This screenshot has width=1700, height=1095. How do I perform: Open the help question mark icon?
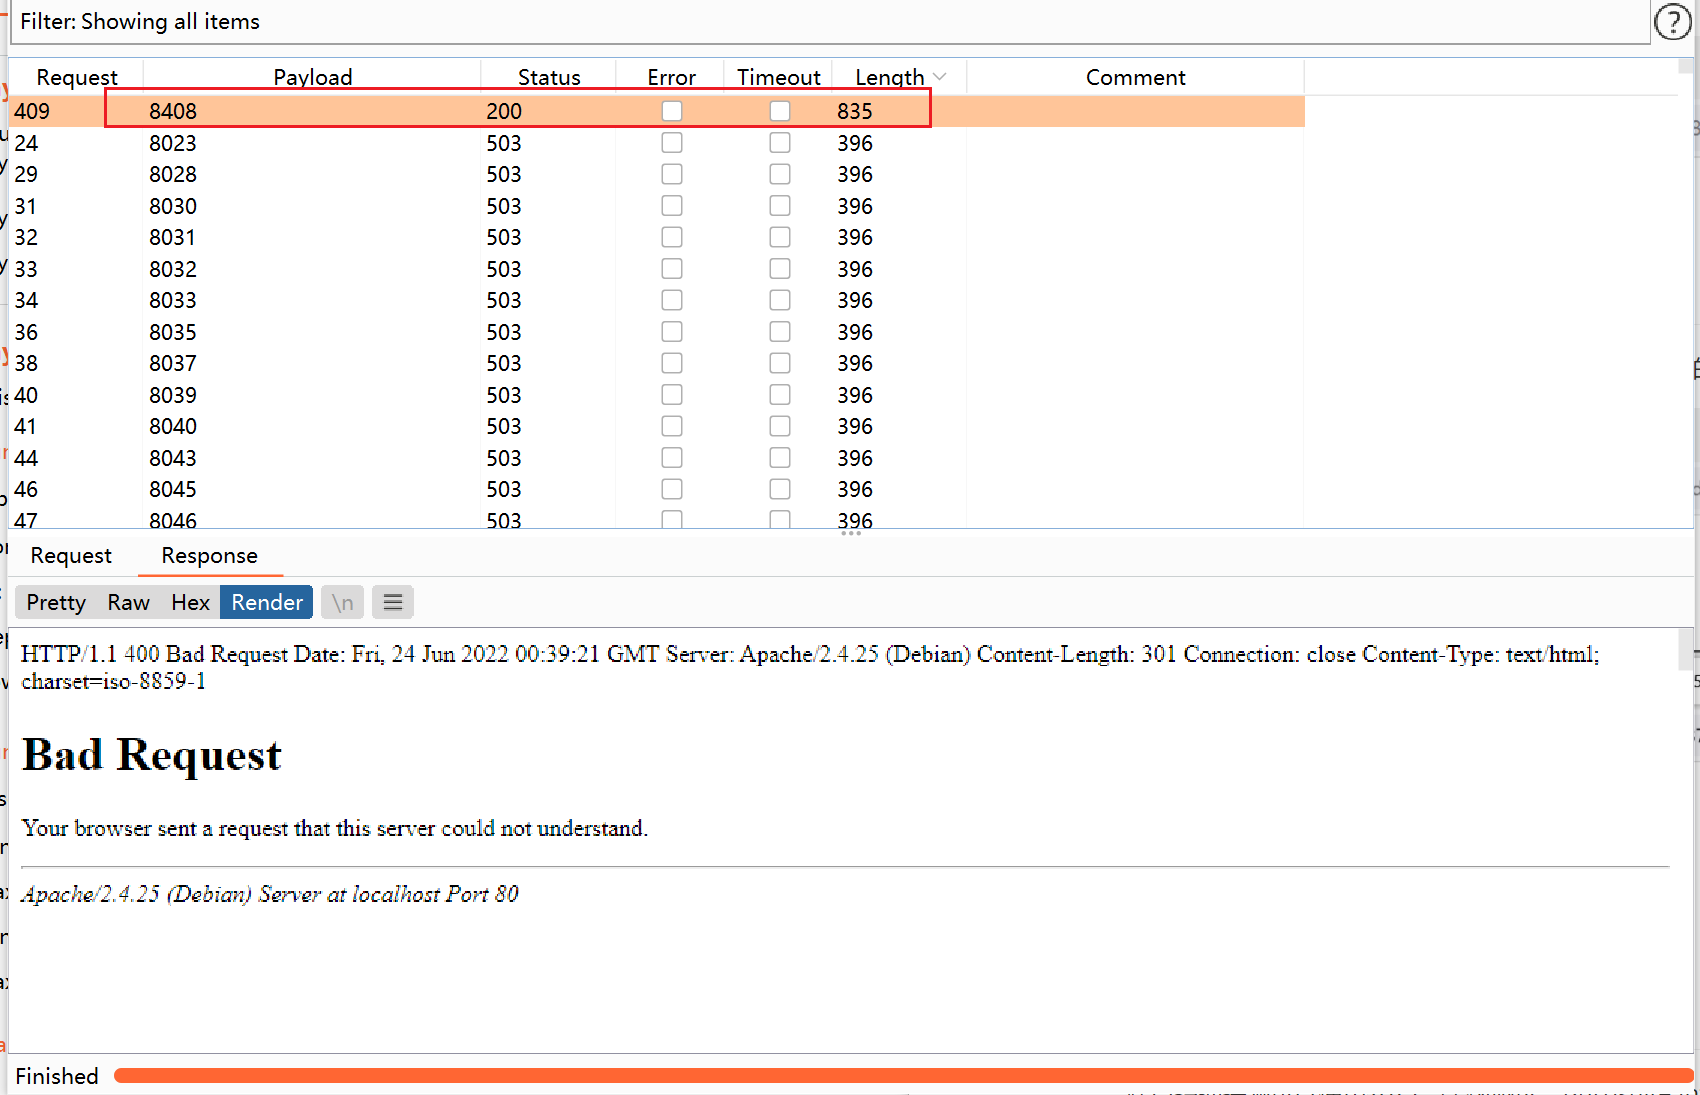[x=1673, y=21]
